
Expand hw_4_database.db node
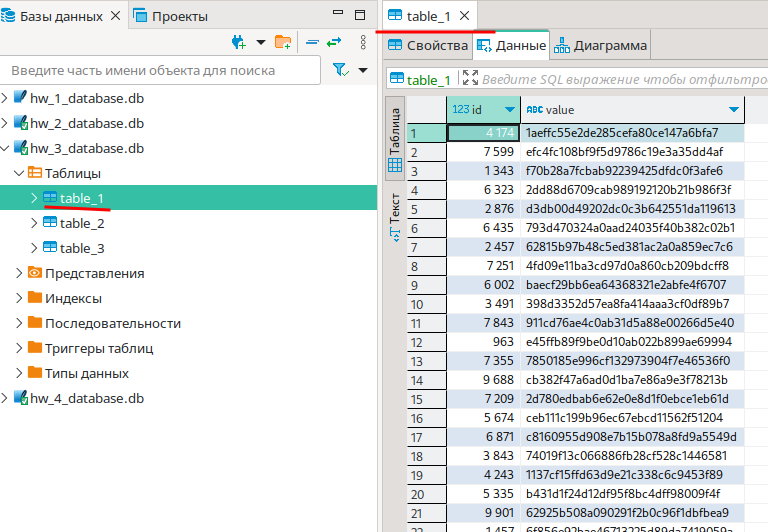click(x=4, y=398)
